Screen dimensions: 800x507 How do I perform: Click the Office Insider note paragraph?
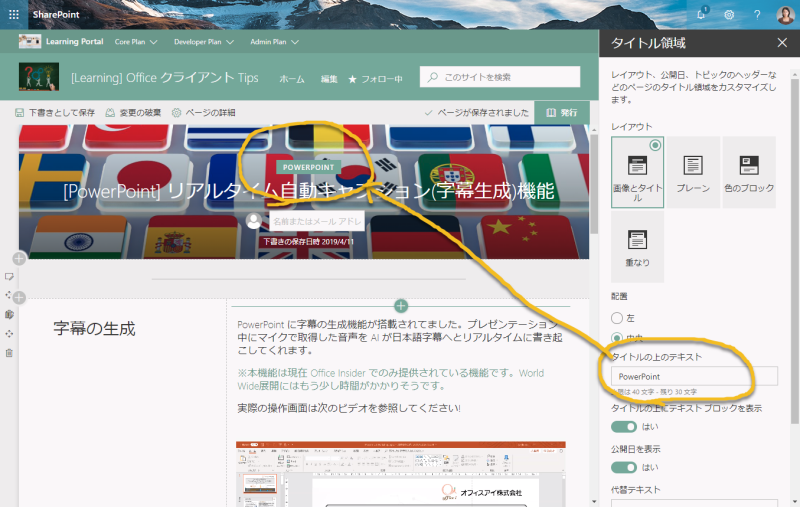(x=391, y=379)
